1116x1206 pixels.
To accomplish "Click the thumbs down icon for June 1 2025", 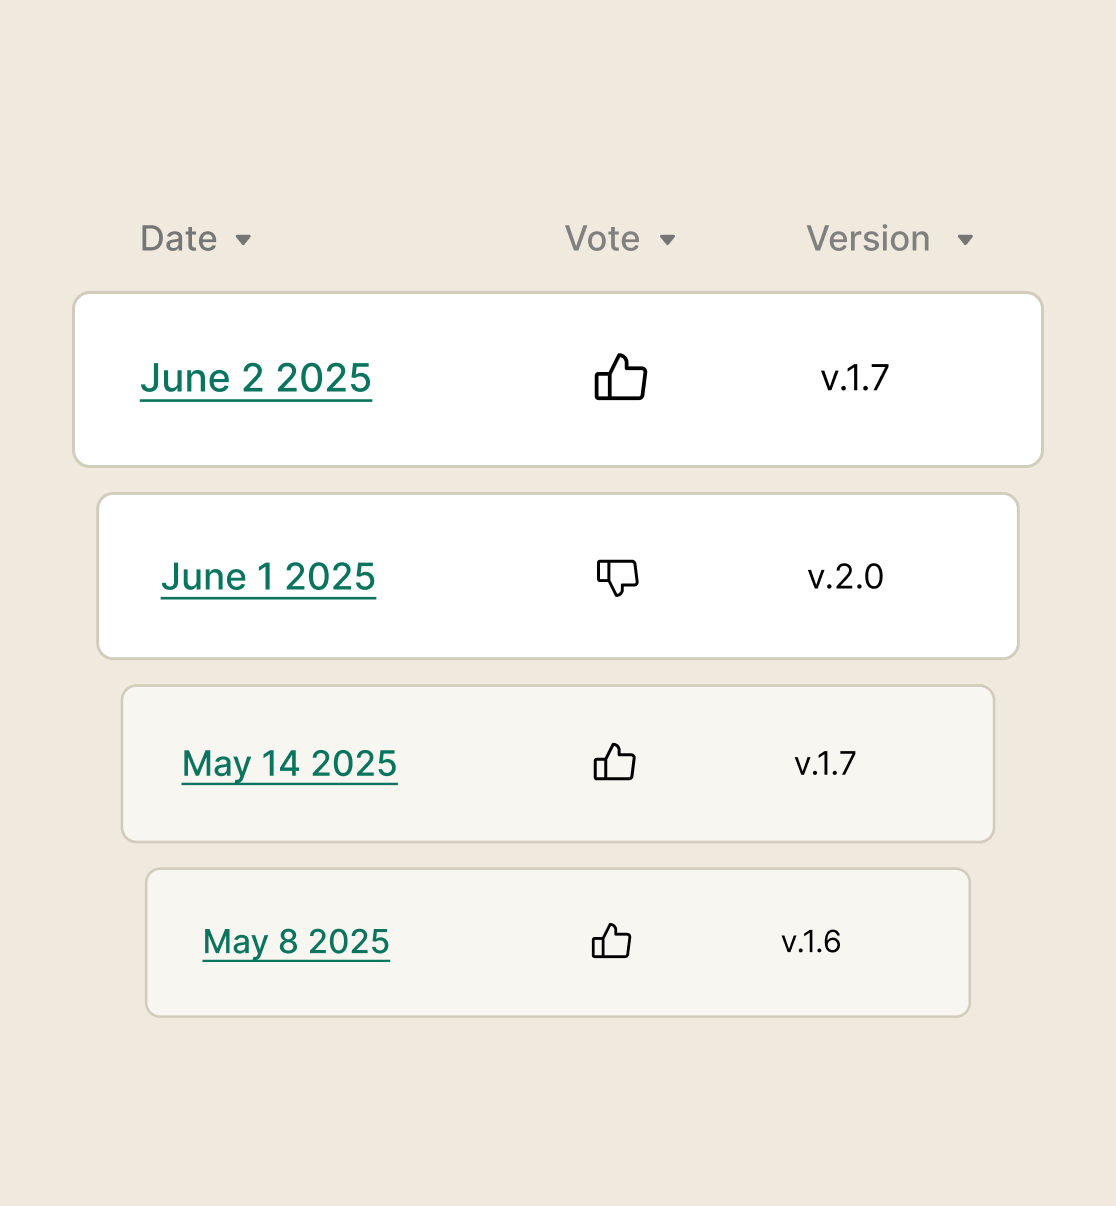I will click(617, 576).
